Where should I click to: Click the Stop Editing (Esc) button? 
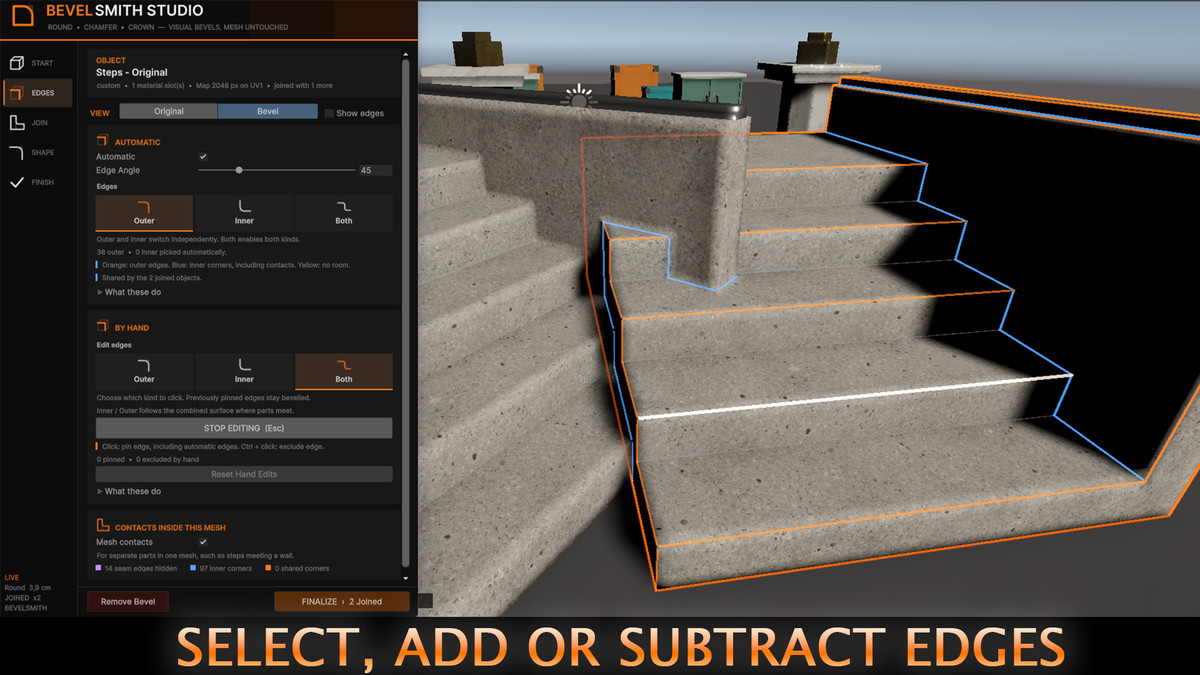244,428
